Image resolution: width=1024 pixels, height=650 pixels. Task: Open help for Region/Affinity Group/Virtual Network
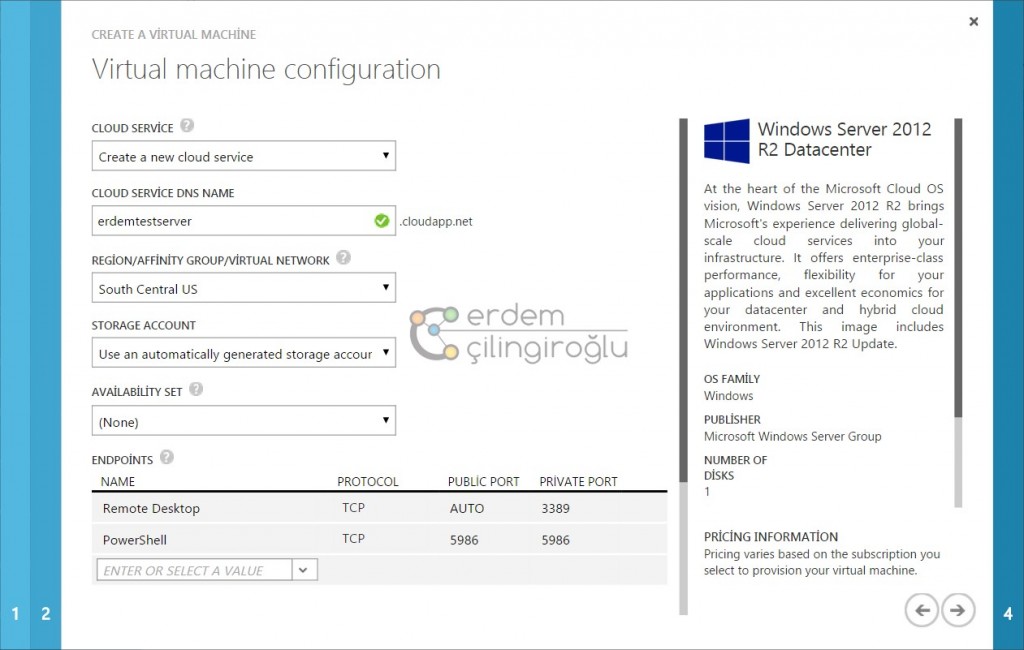(344, 257)
